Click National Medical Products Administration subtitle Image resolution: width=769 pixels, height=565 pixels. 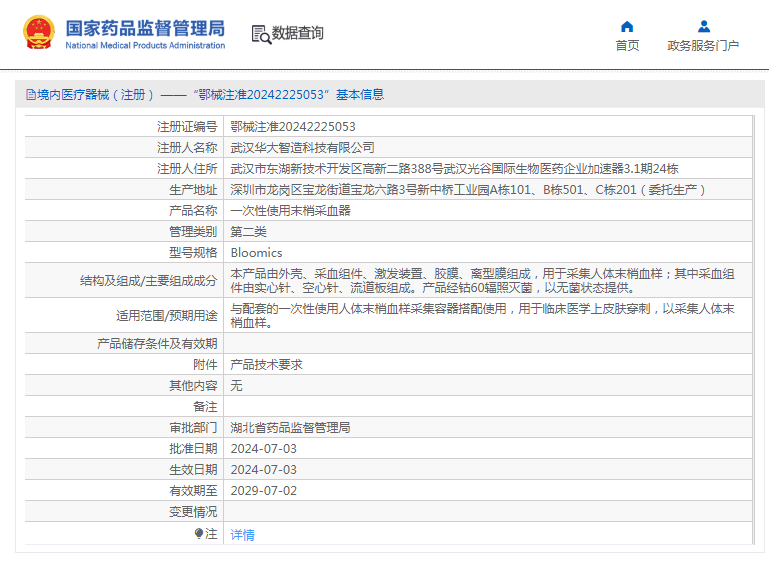tap(145, 45)
